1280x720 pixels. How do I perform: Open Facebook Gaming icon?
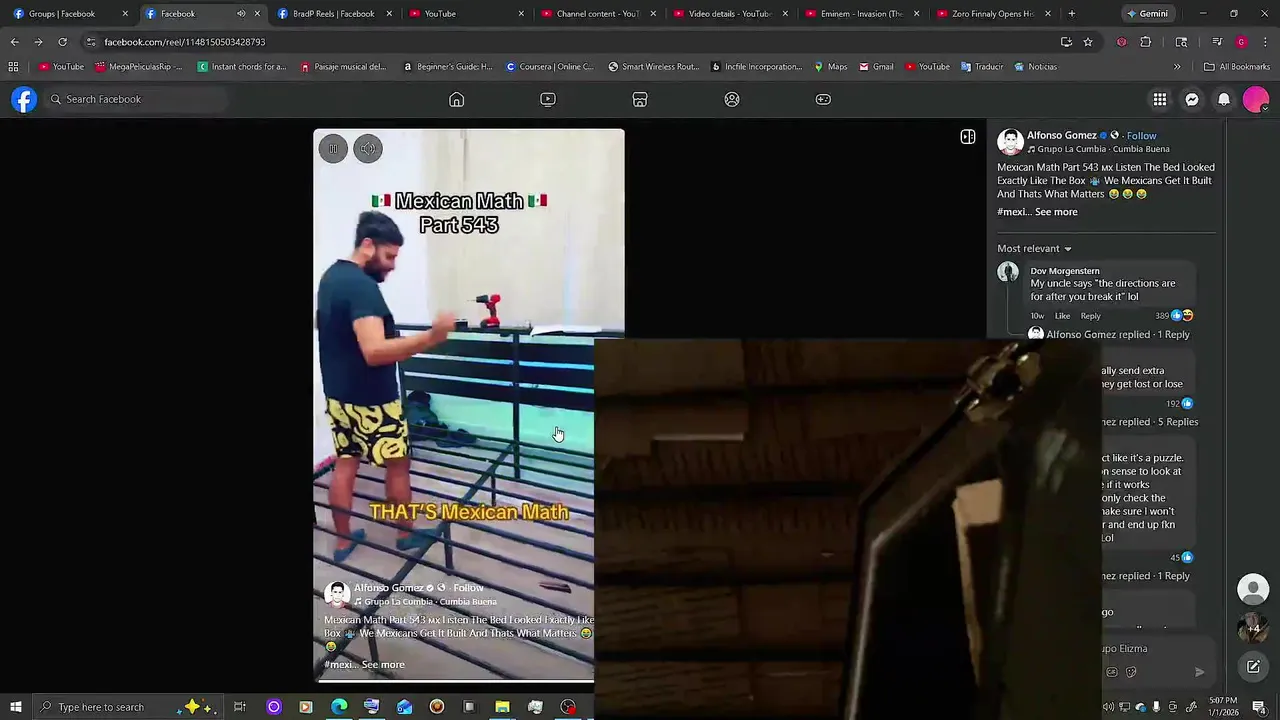(823, 99)
